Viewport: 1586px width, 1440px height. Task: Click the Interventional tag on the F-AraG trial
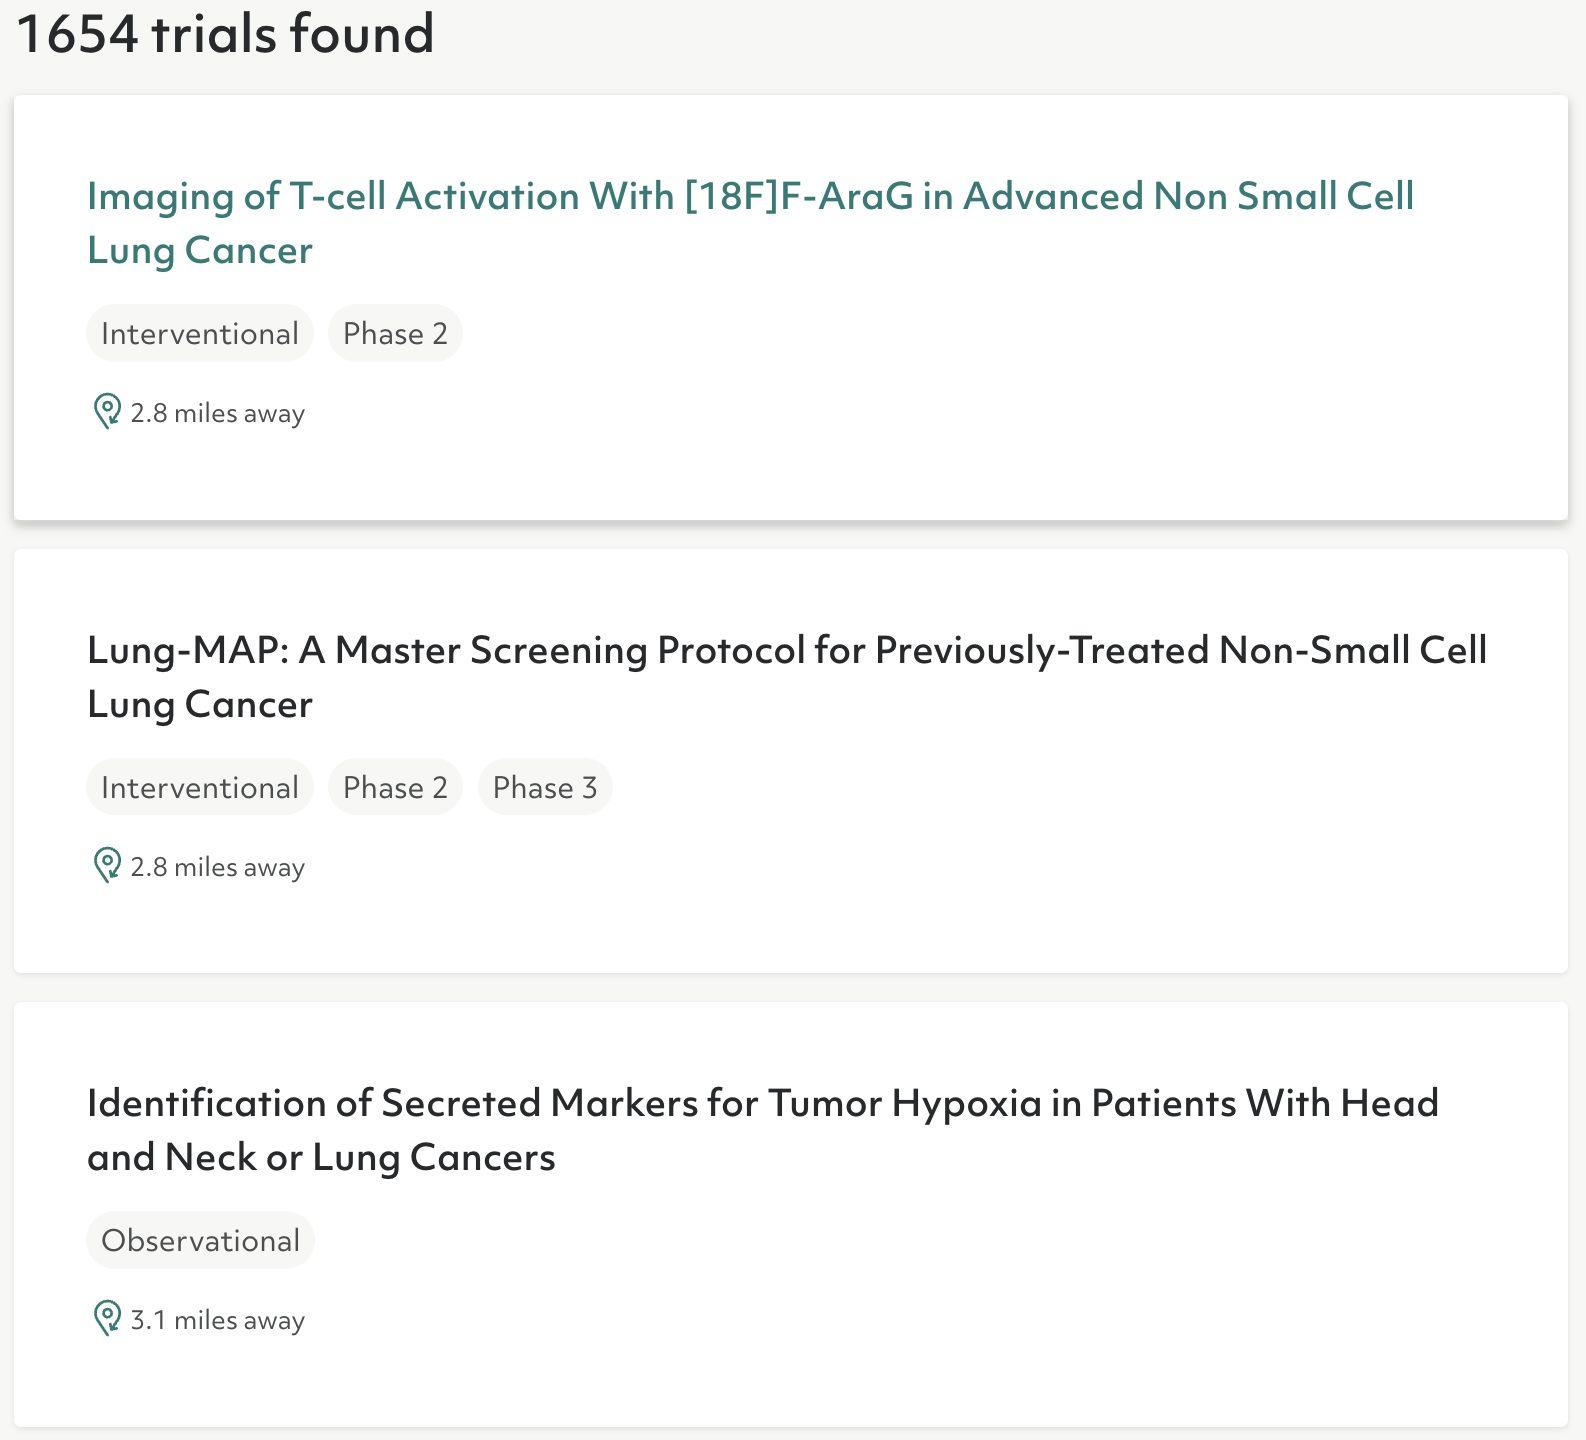tap(200, 334)
